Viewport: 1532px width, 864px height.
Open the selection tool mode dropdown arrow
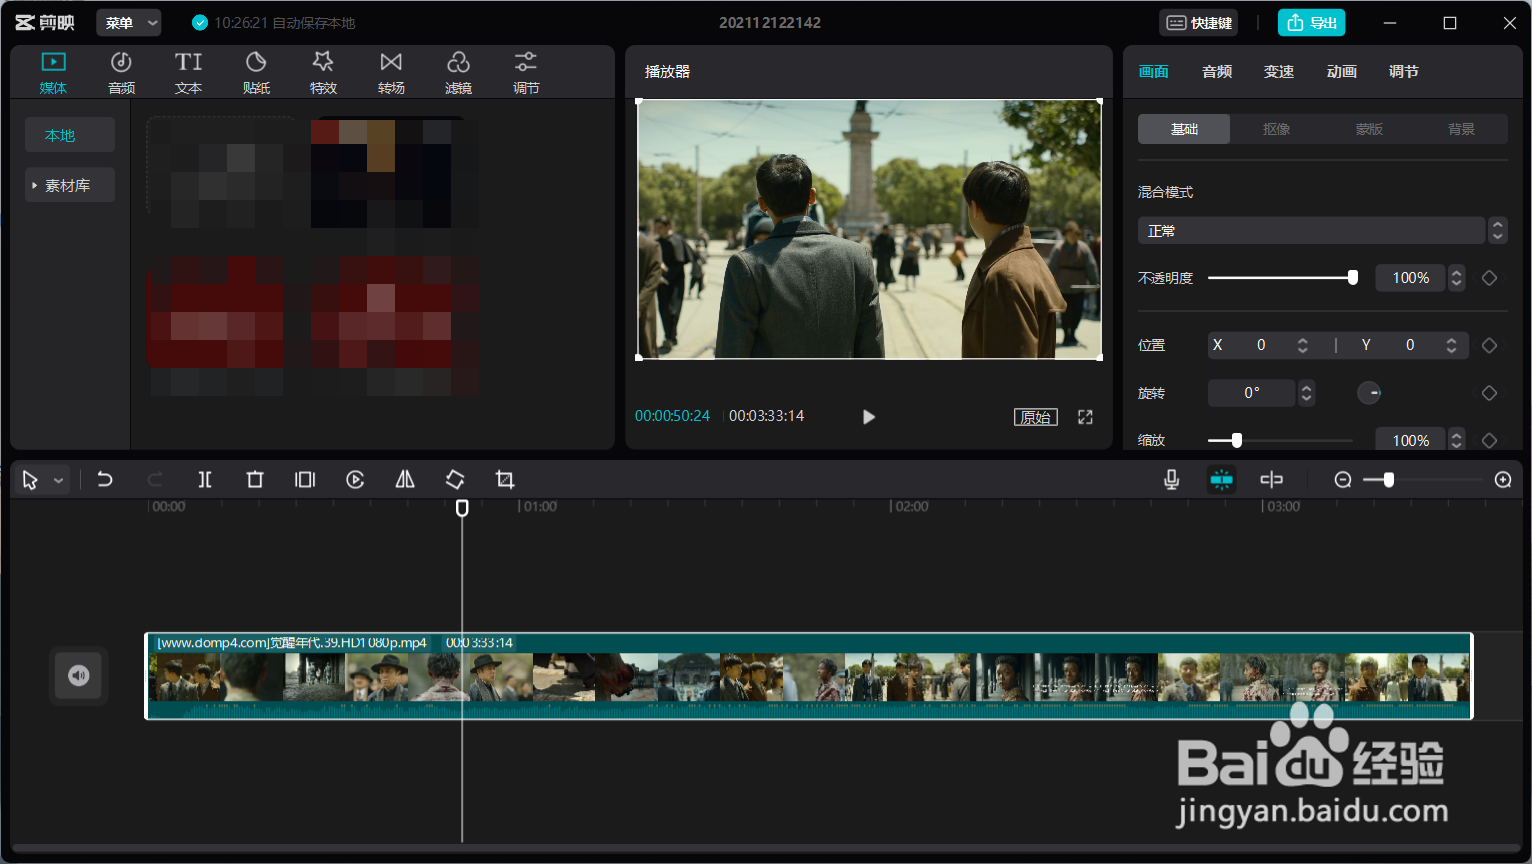(x=59, y=481)
